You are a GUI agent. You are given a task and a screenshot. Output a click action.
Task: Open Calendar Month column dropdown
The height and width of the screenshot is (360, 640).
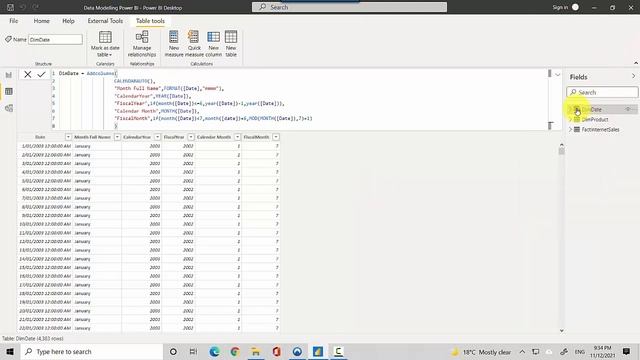click(237, 137)
